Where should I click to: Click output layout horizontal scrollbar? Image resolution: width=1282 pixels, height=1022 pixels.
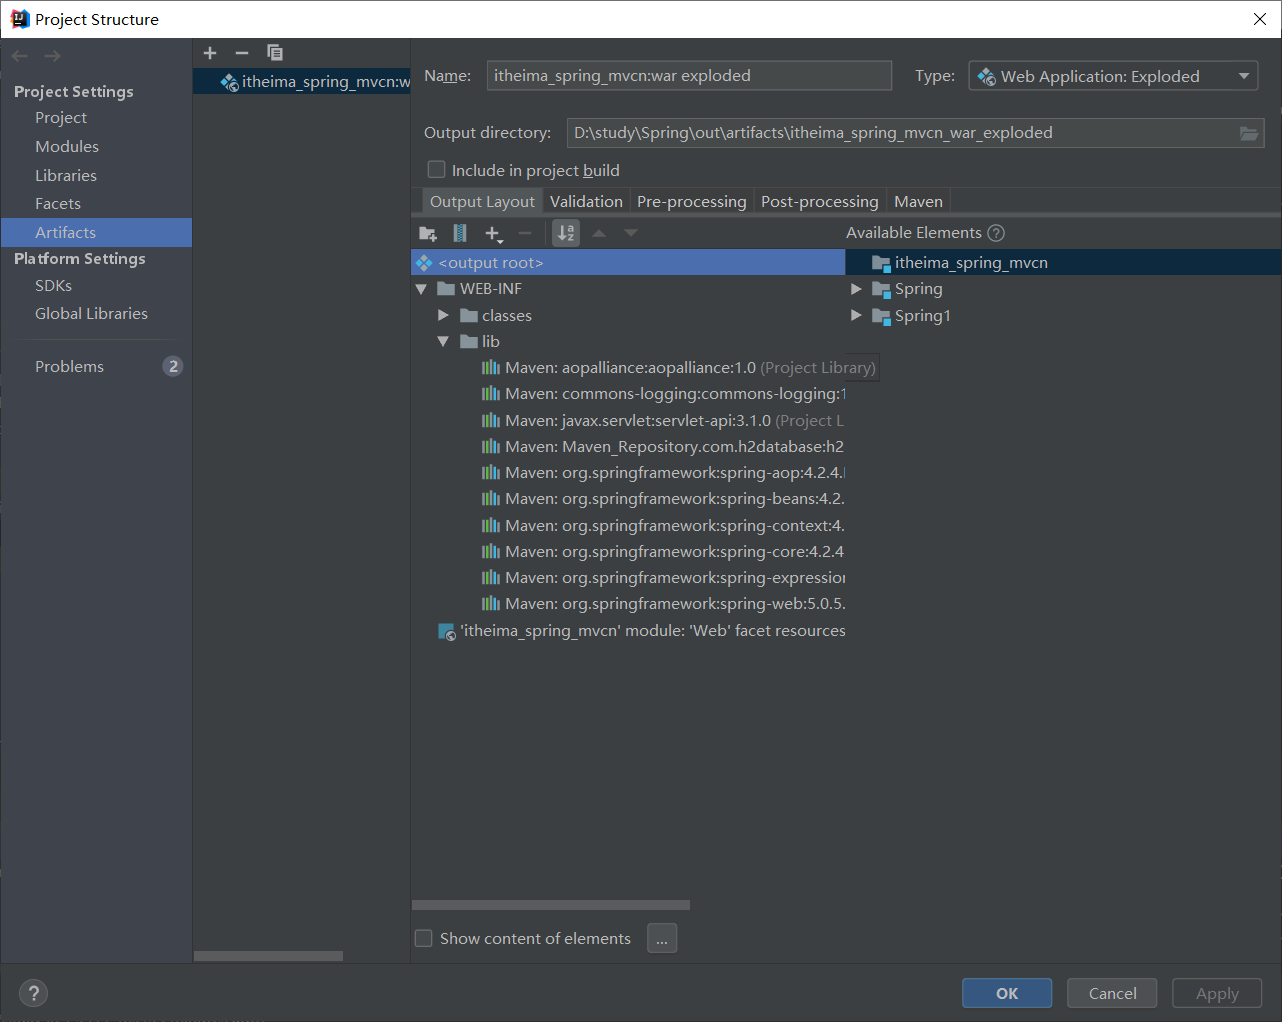point(551,905)
